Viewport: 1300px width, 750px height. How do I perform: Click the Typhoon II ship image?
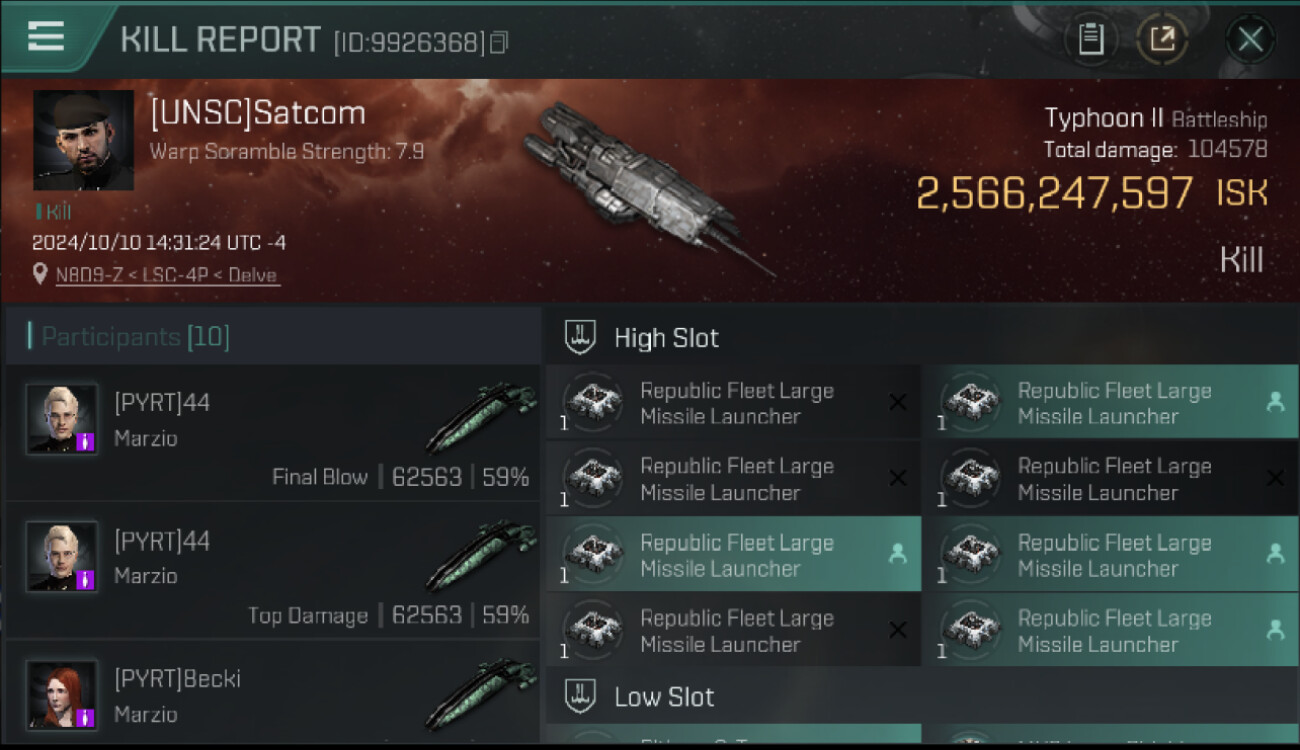point(640,180)
